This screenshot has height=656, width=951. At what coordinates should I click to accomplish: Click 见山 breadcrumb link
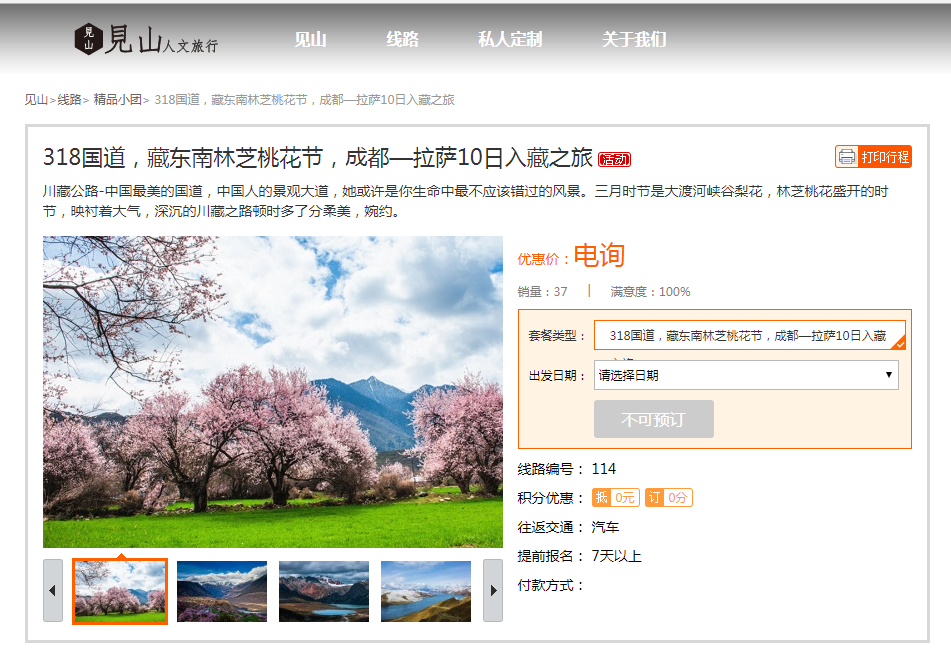pyautogui.click(x=36, y=100)
